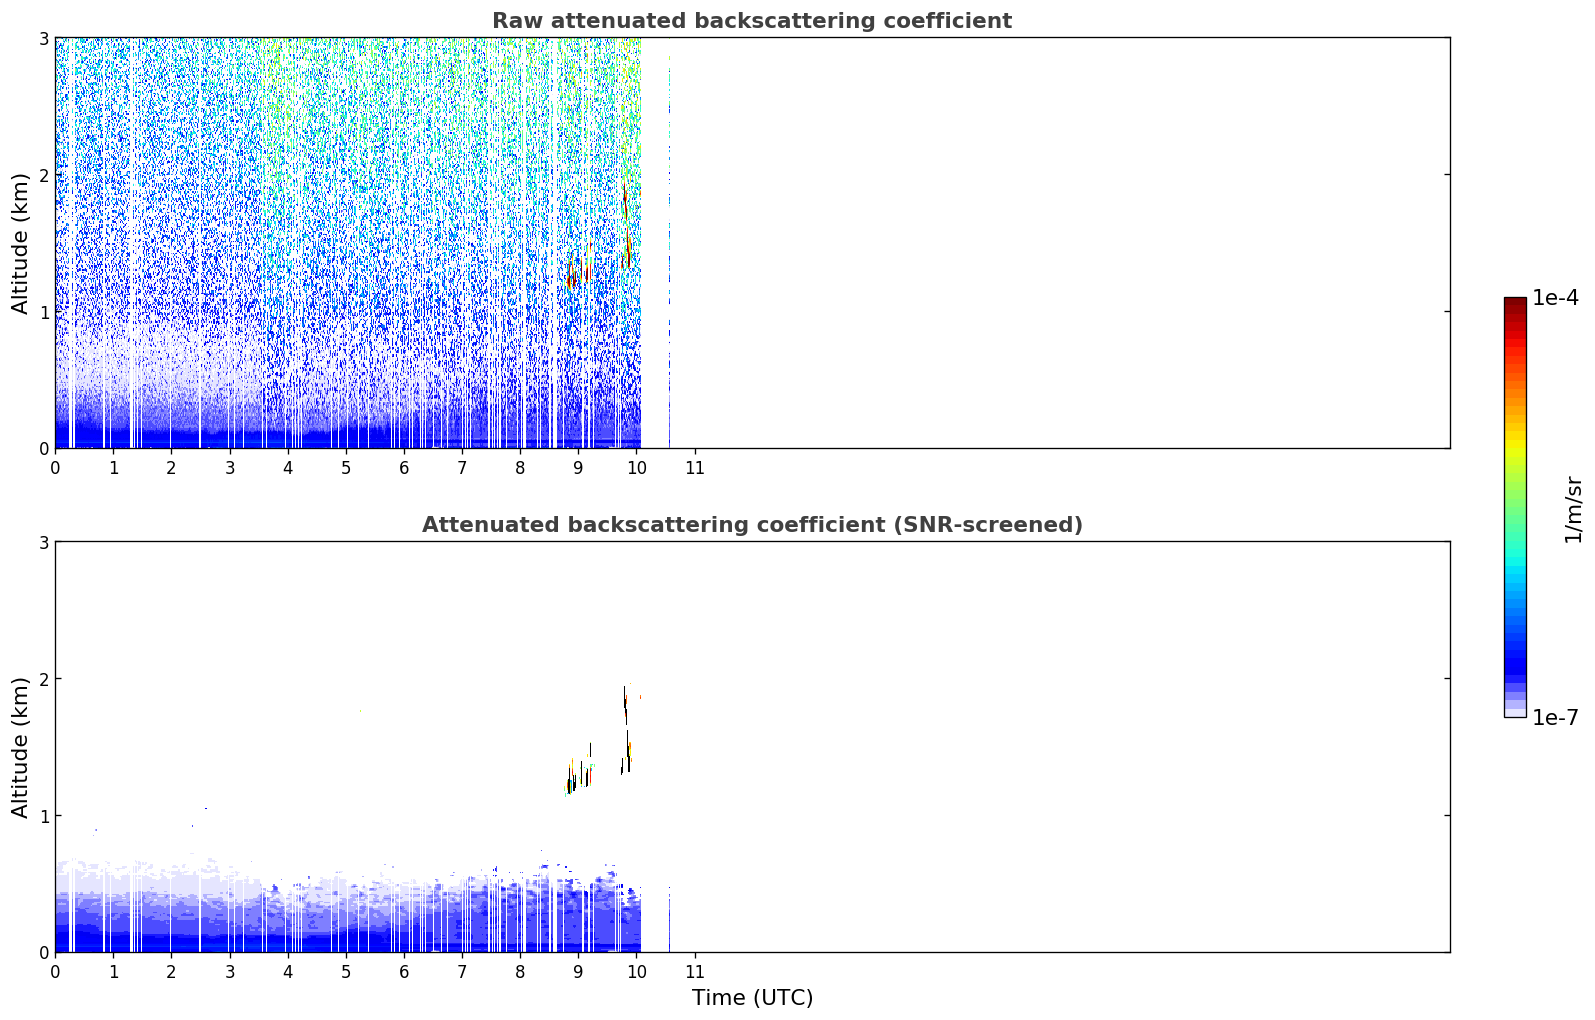Click the 'Time (UTC)' axis label

(x=752, y=998)
